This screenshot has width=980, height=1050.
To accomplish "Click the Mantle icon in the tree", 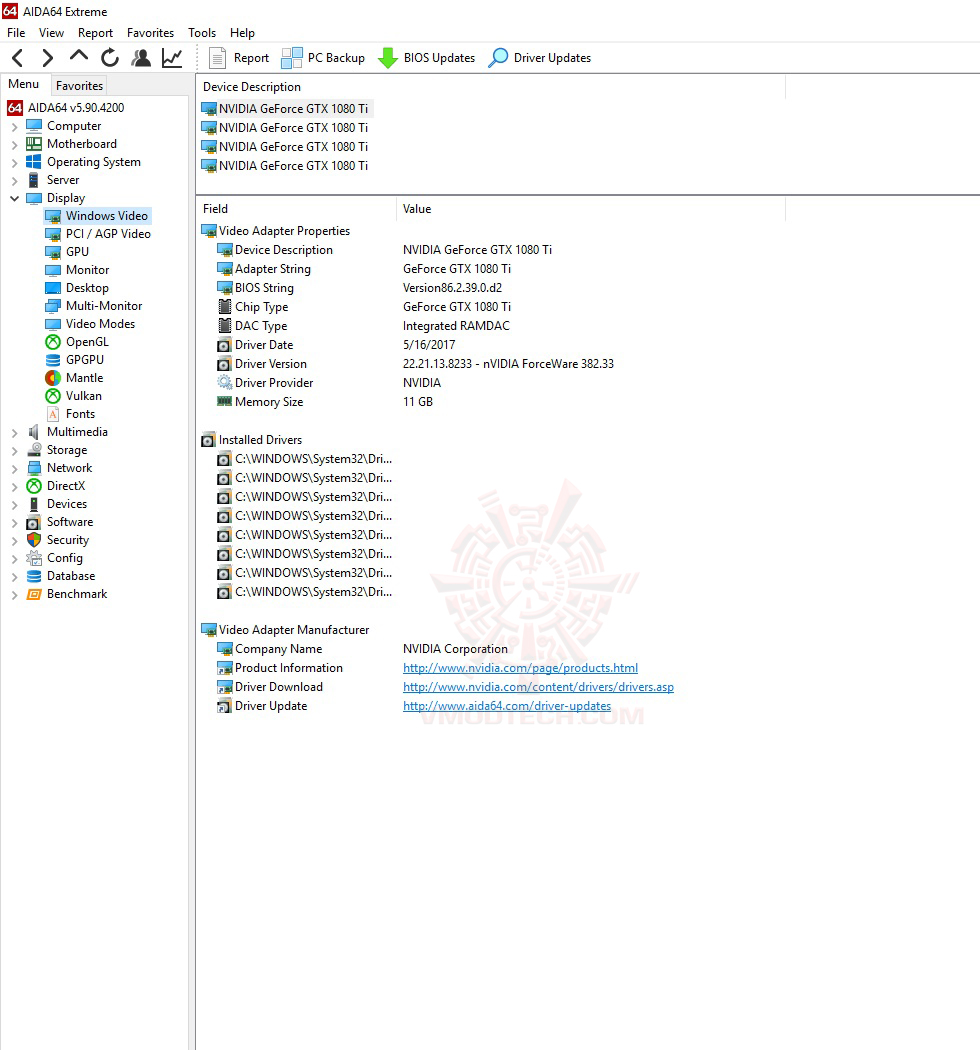I will (53, 378).
